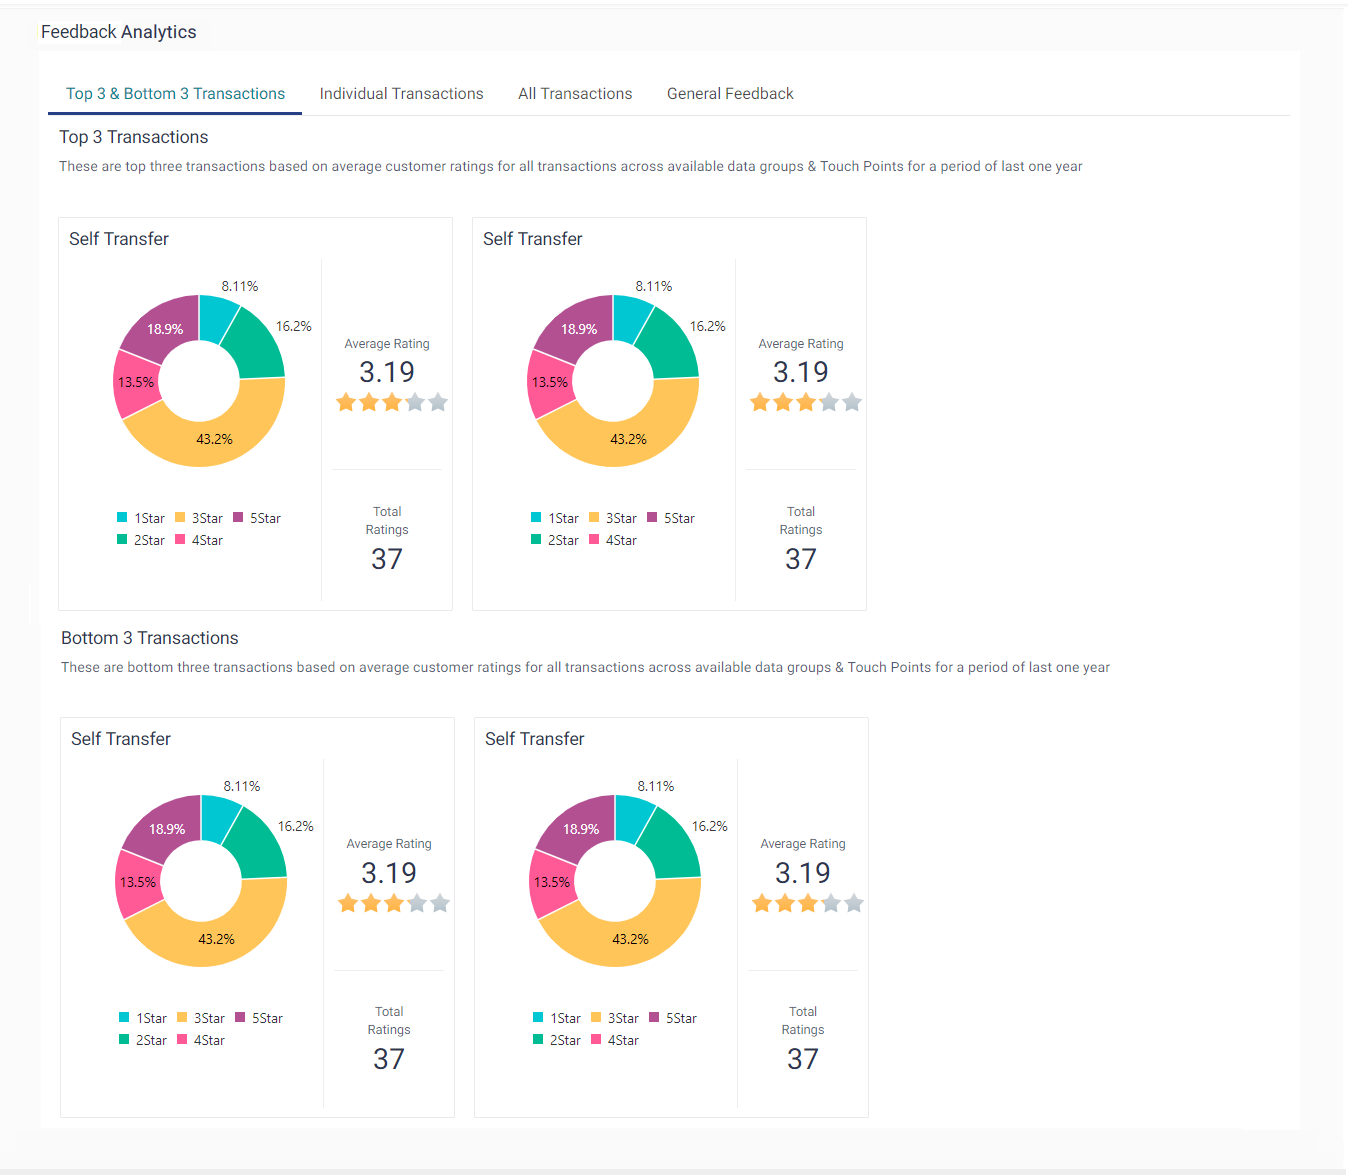Screen dimensions: 1348x1175
Task: Click the Self Transfer title of second Bottom 3 card
Action: click(x=534, y=739)
